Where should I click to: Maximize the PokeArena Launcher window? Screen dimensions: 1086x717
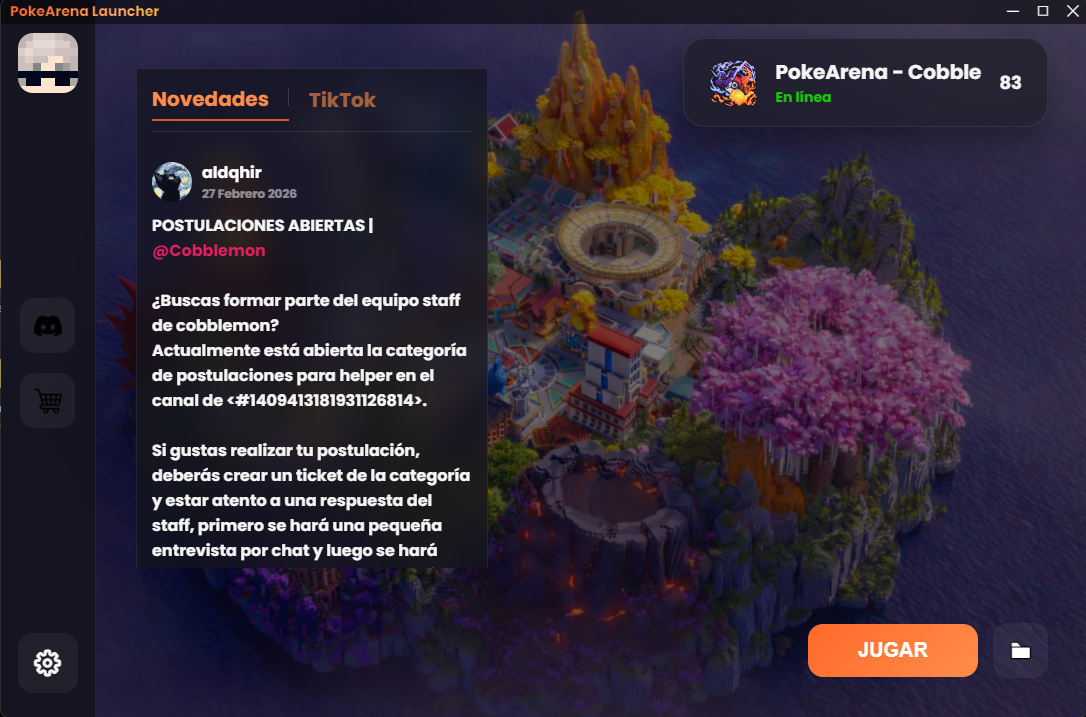[1042, 11]
